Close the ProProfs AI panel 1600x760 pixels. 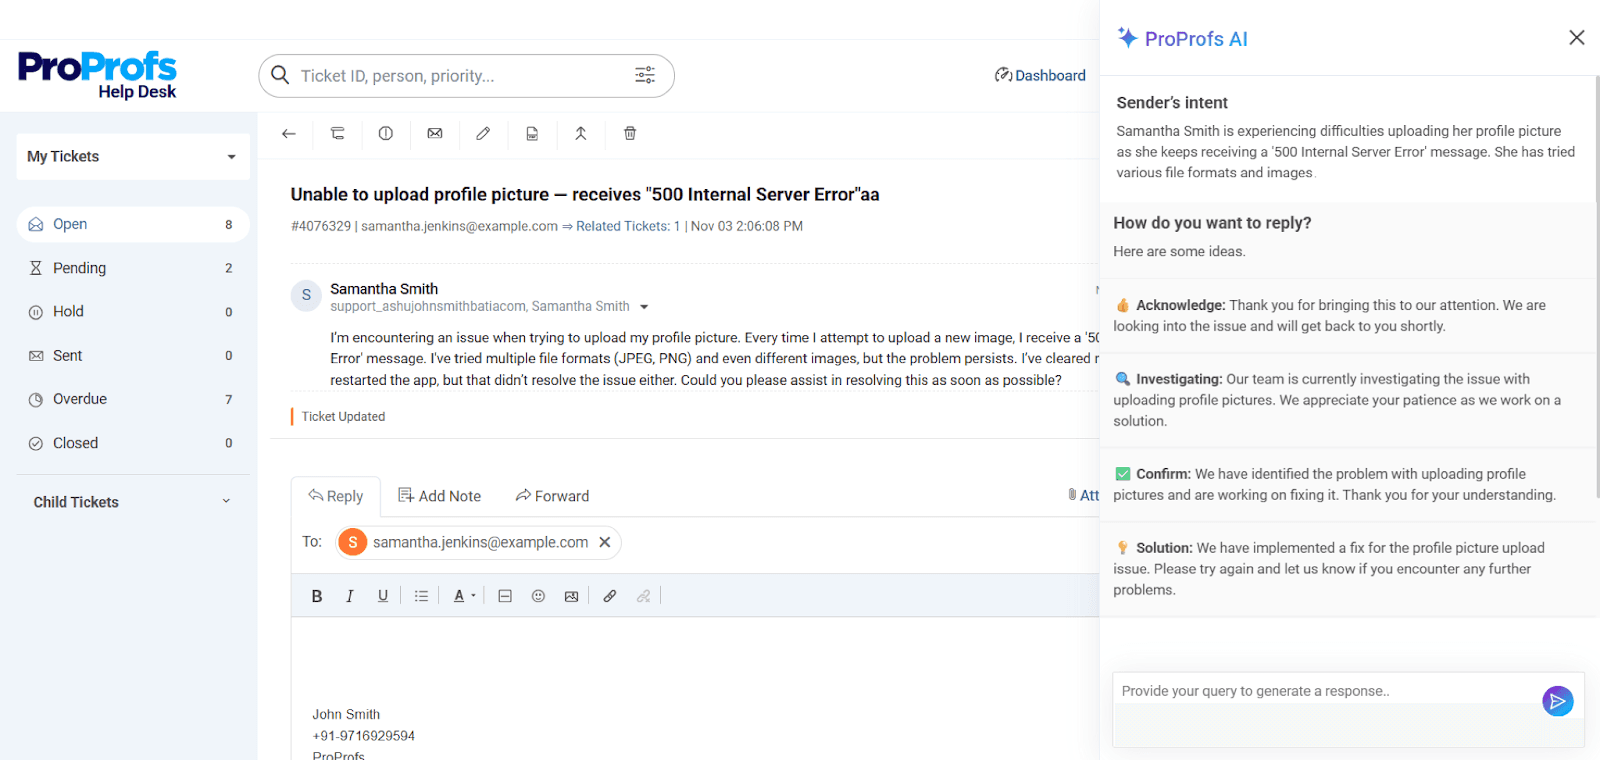click(x=1577, y=38)
